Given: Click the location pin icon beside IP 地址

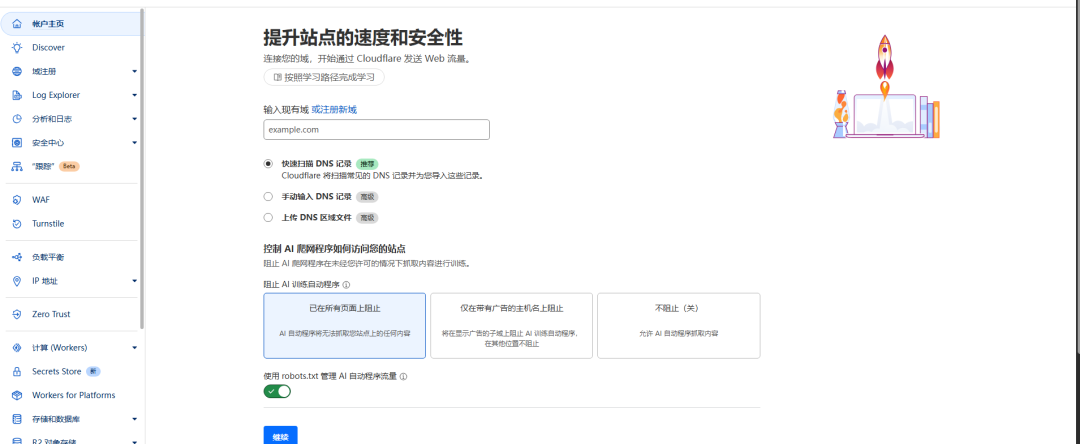Looking at the screenshot, I should point(17,281).
